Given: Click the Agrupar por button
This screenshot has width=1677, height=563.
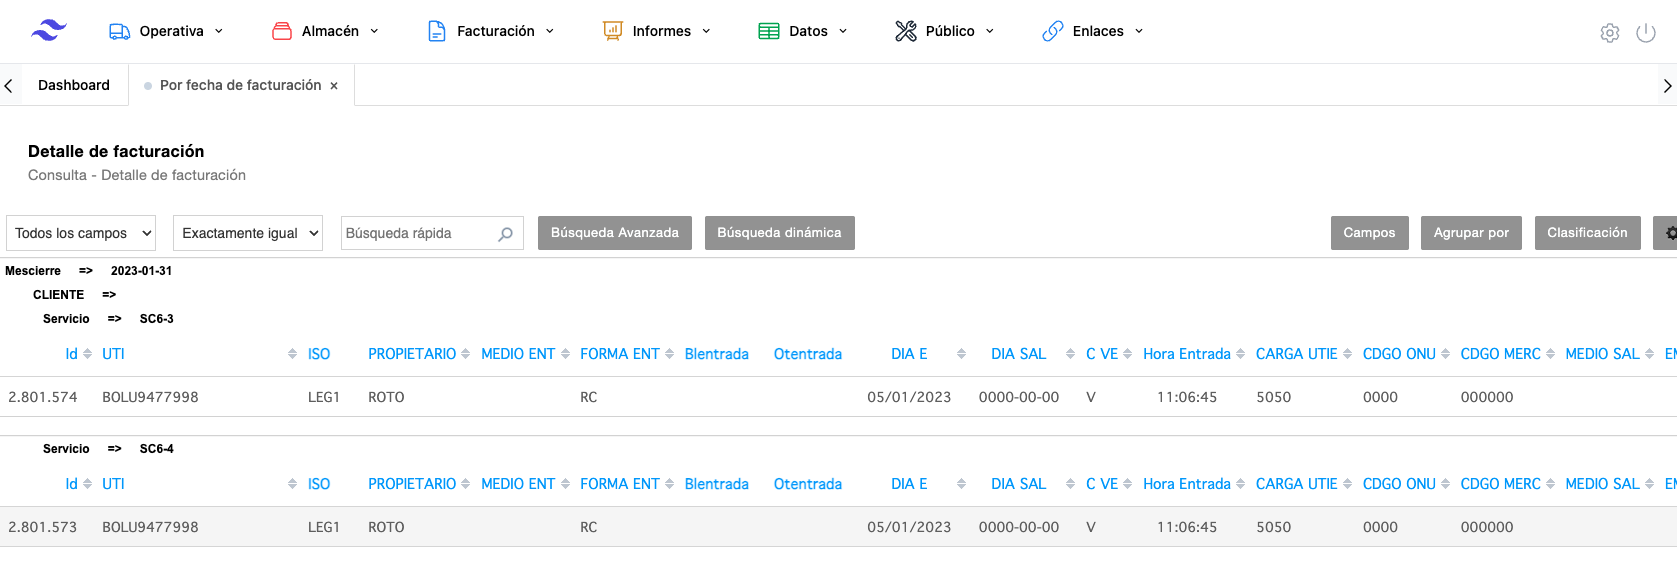Looking at the screenshot, I should tap(1470, 233).
